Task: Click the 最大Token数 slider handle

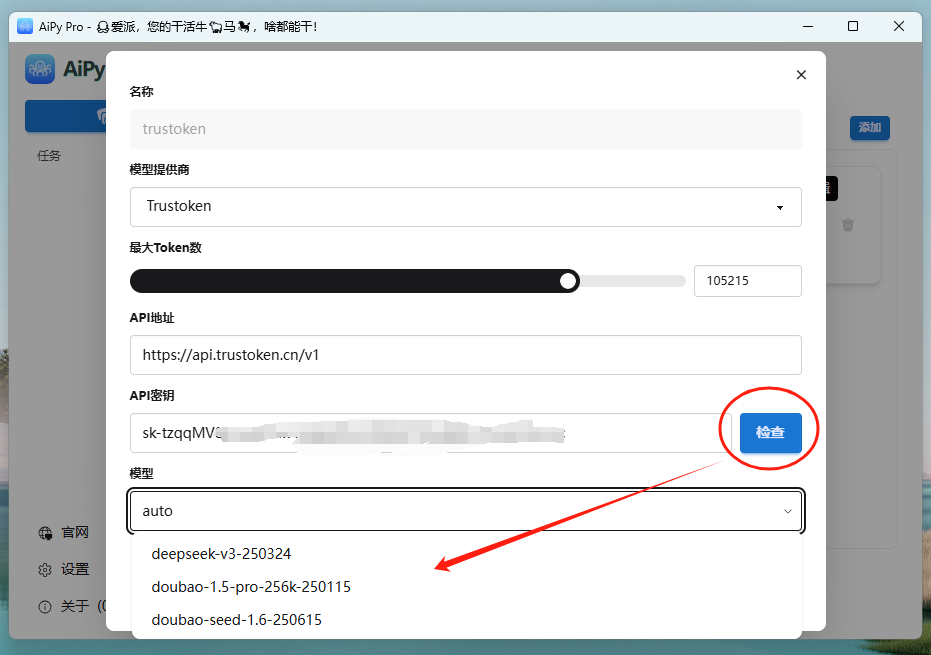Action: (x=568, y=281)
